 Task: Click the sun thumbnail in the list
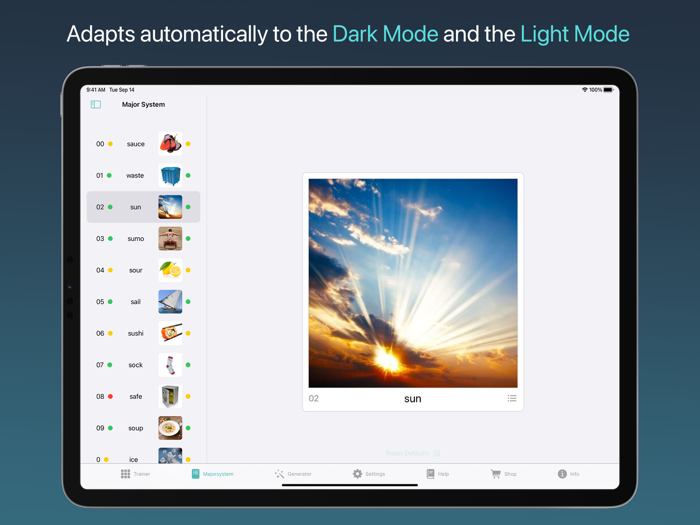[x=170, y=207]
